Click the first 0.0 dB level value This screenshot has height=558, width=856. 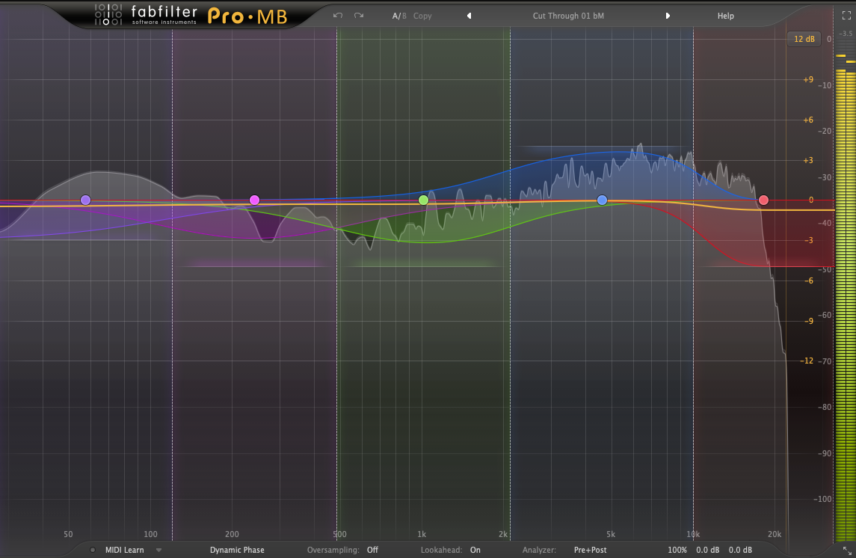[x=708, y=550]
